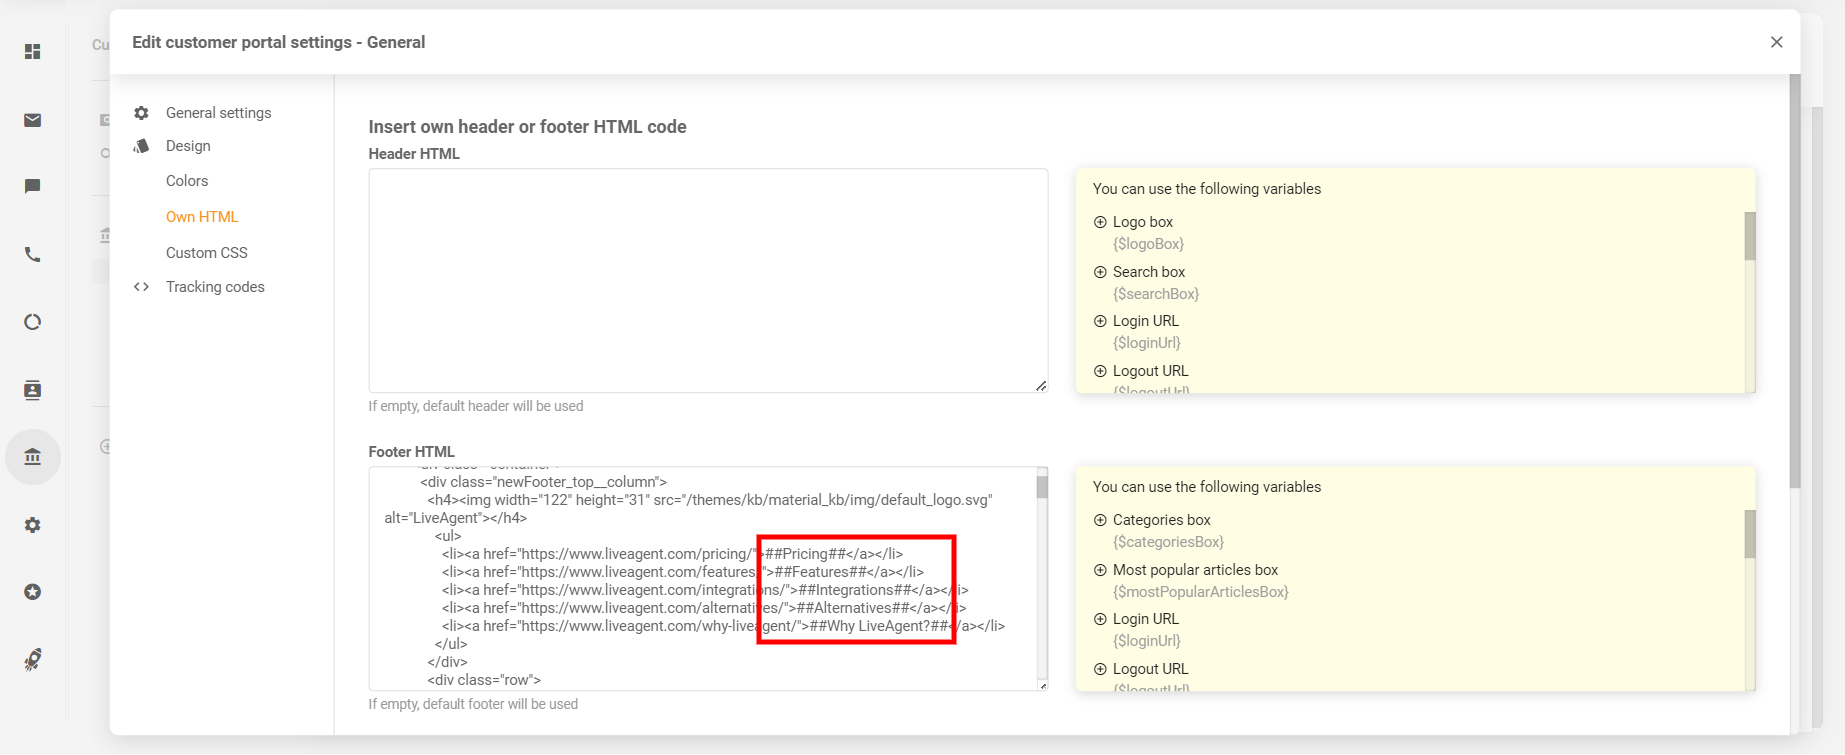Open the rocket icon in left sidebar
The height and width of the screenshot is (755, 1845).
[33, 660]
